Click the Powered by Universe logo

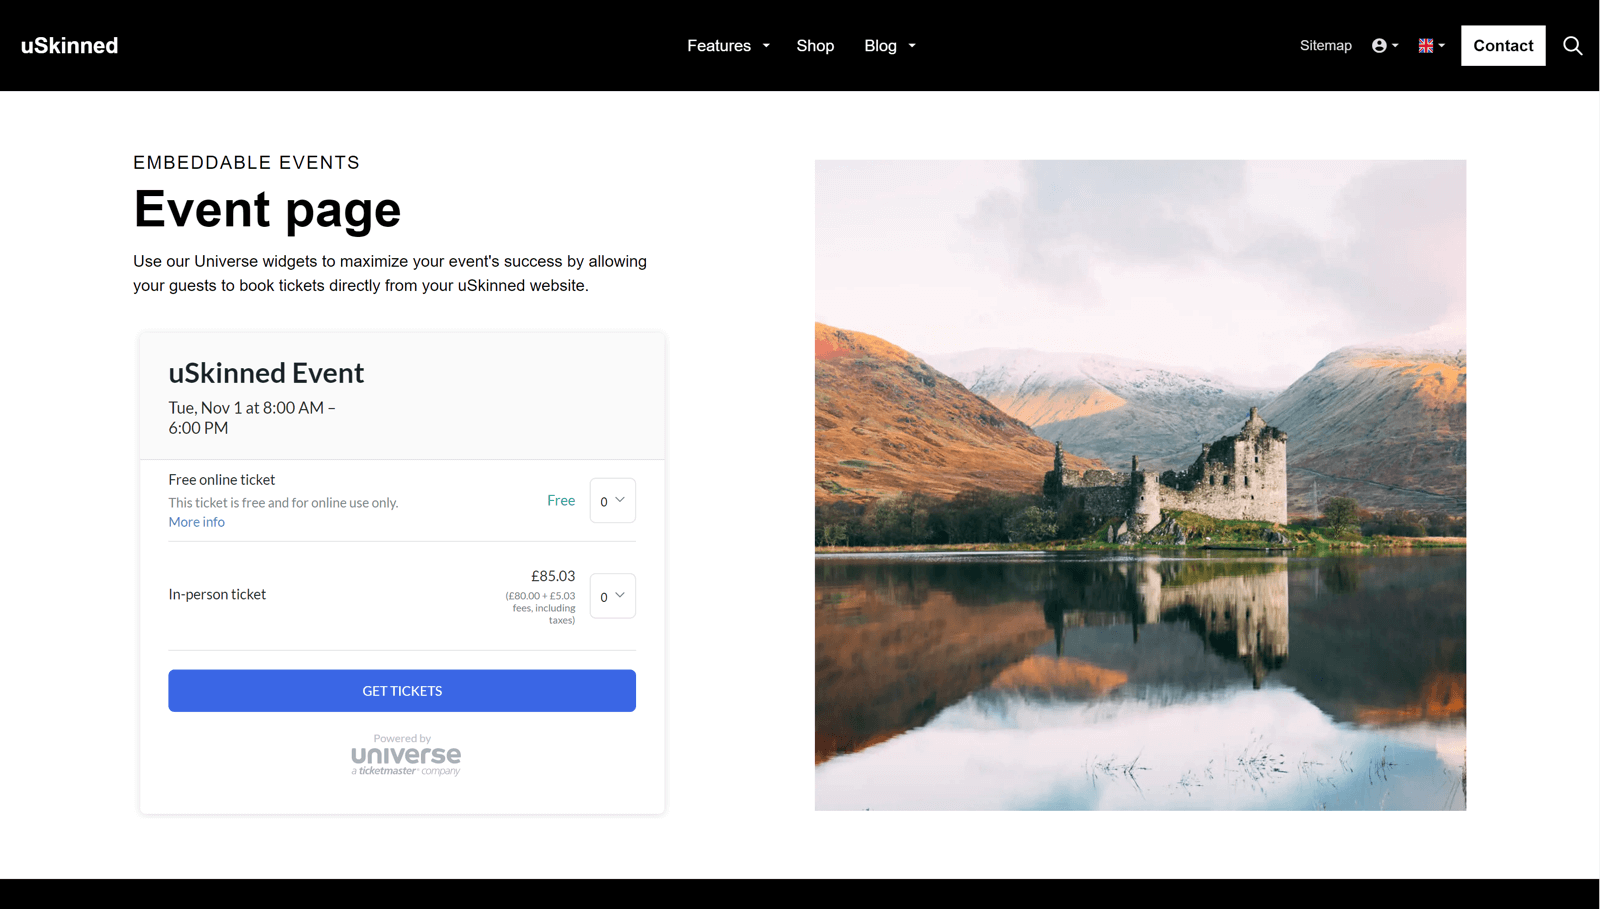[x=404, y=755]
